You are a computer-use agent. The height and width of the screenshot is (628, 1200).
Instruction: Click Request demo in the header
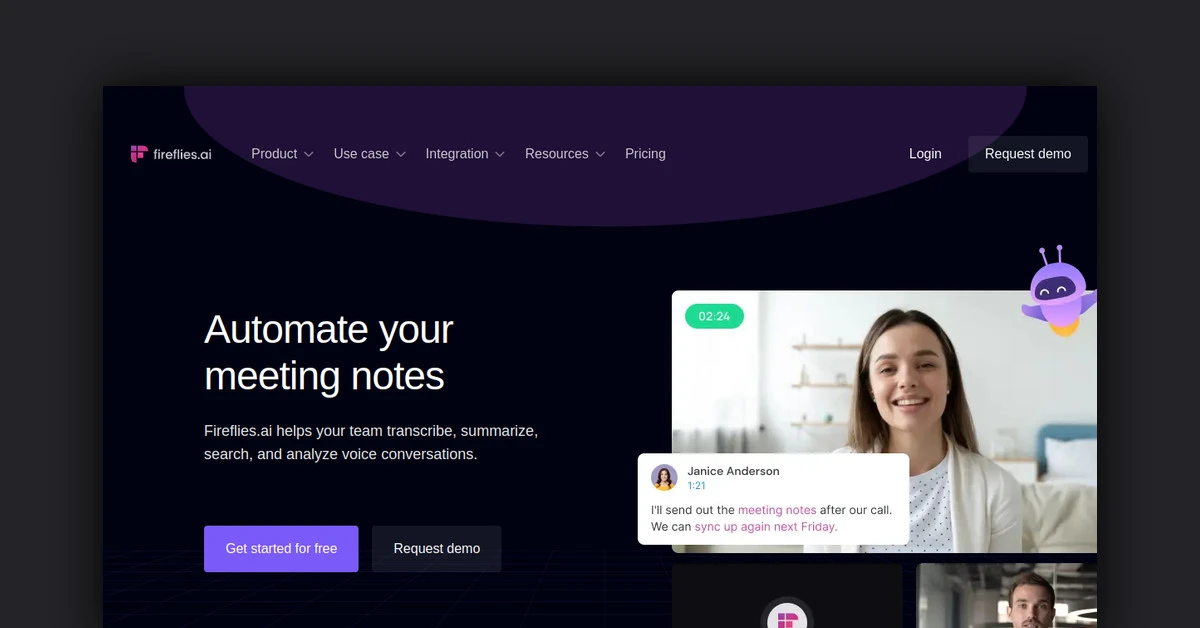point(1028,154)
